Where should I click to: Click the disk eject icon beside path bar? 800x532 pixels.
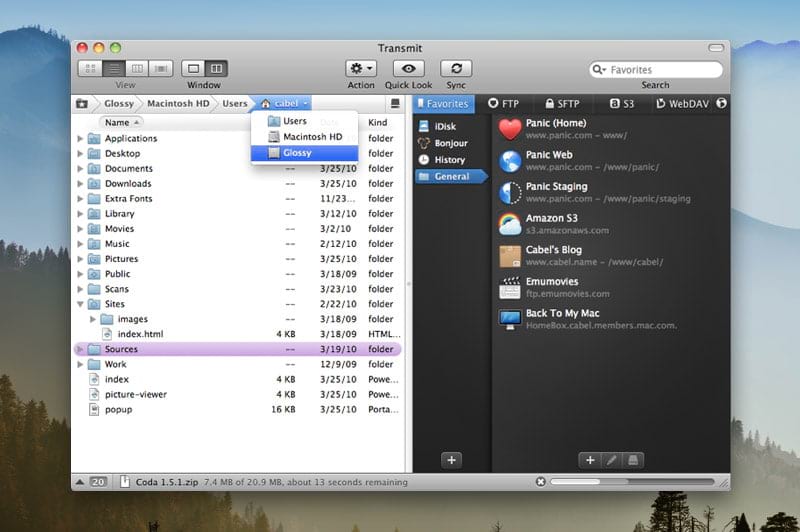(x=395, y=104)
